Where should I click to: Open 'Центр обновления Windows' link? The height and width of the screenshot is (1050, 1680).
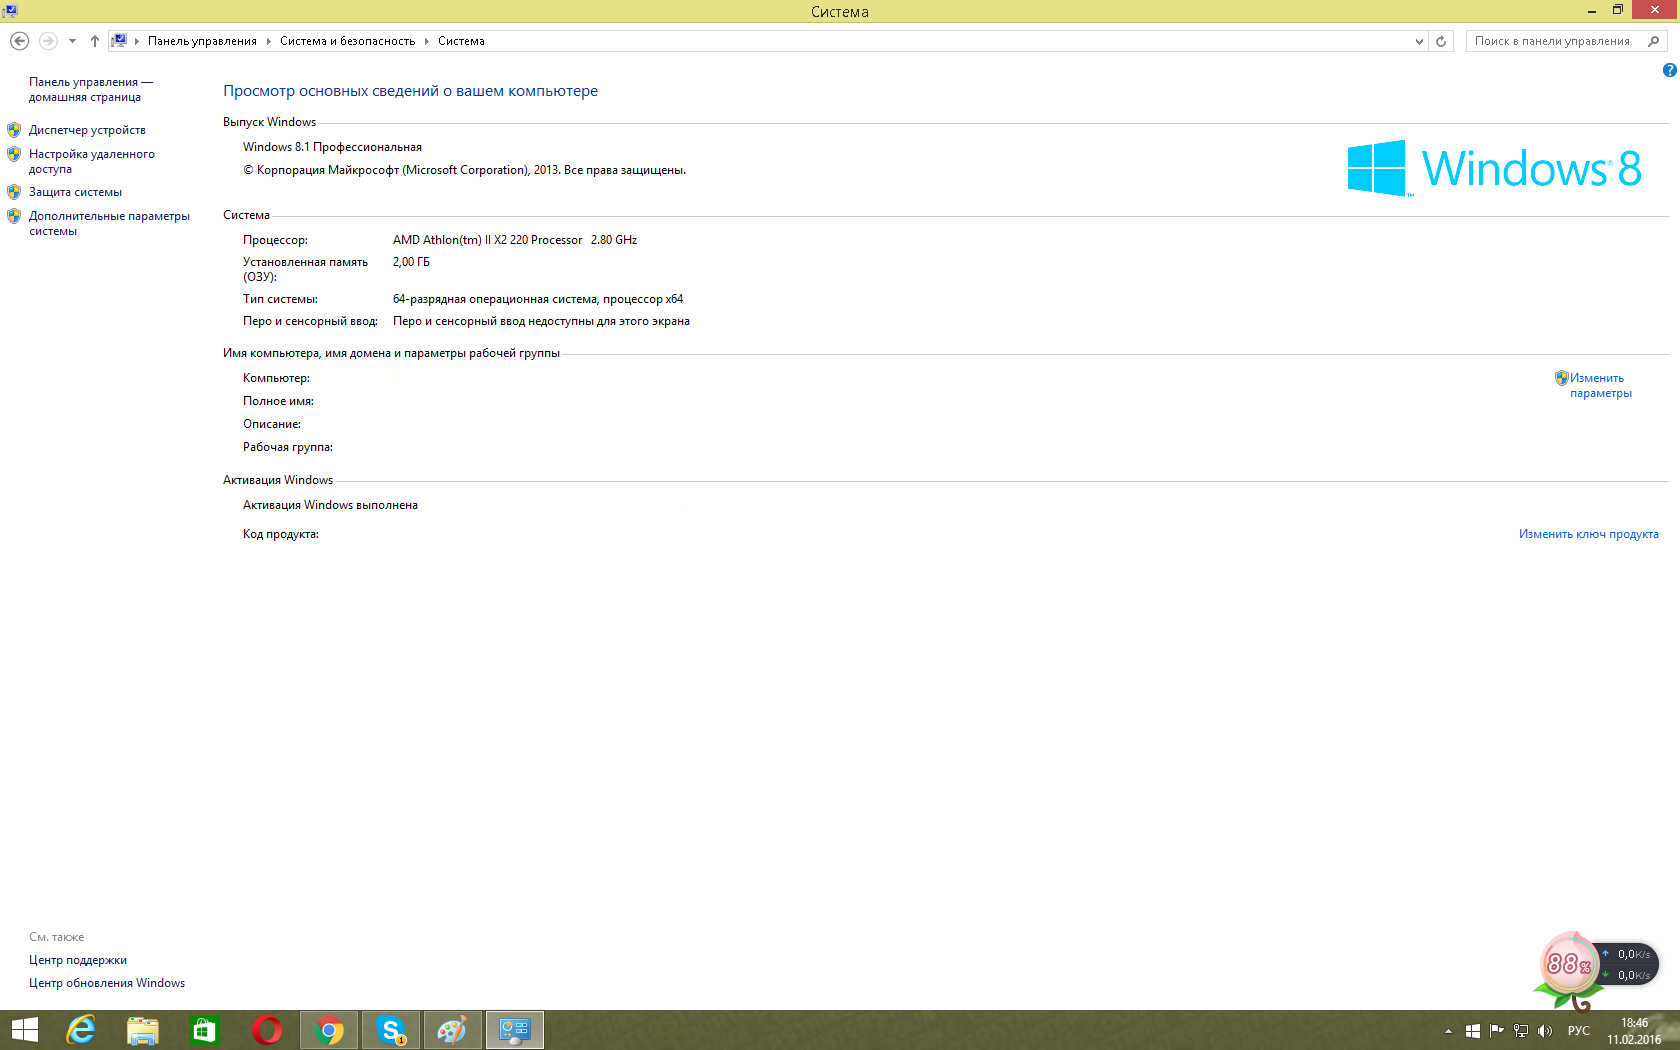click(x=107, y=983)
